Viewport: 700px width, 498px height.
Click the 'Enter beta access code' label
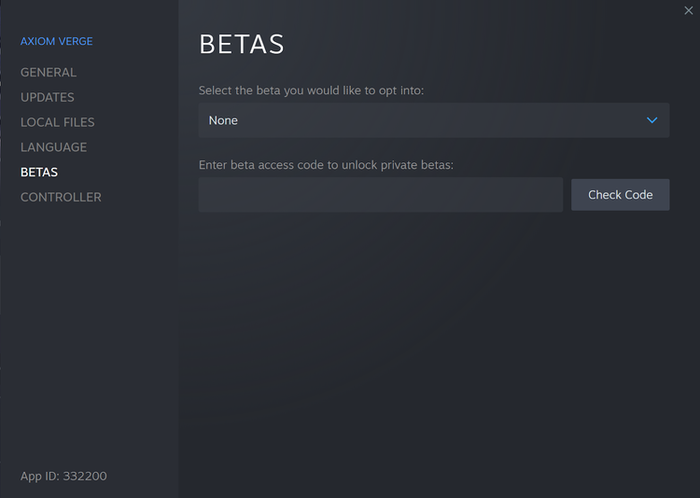coord(326,165)
